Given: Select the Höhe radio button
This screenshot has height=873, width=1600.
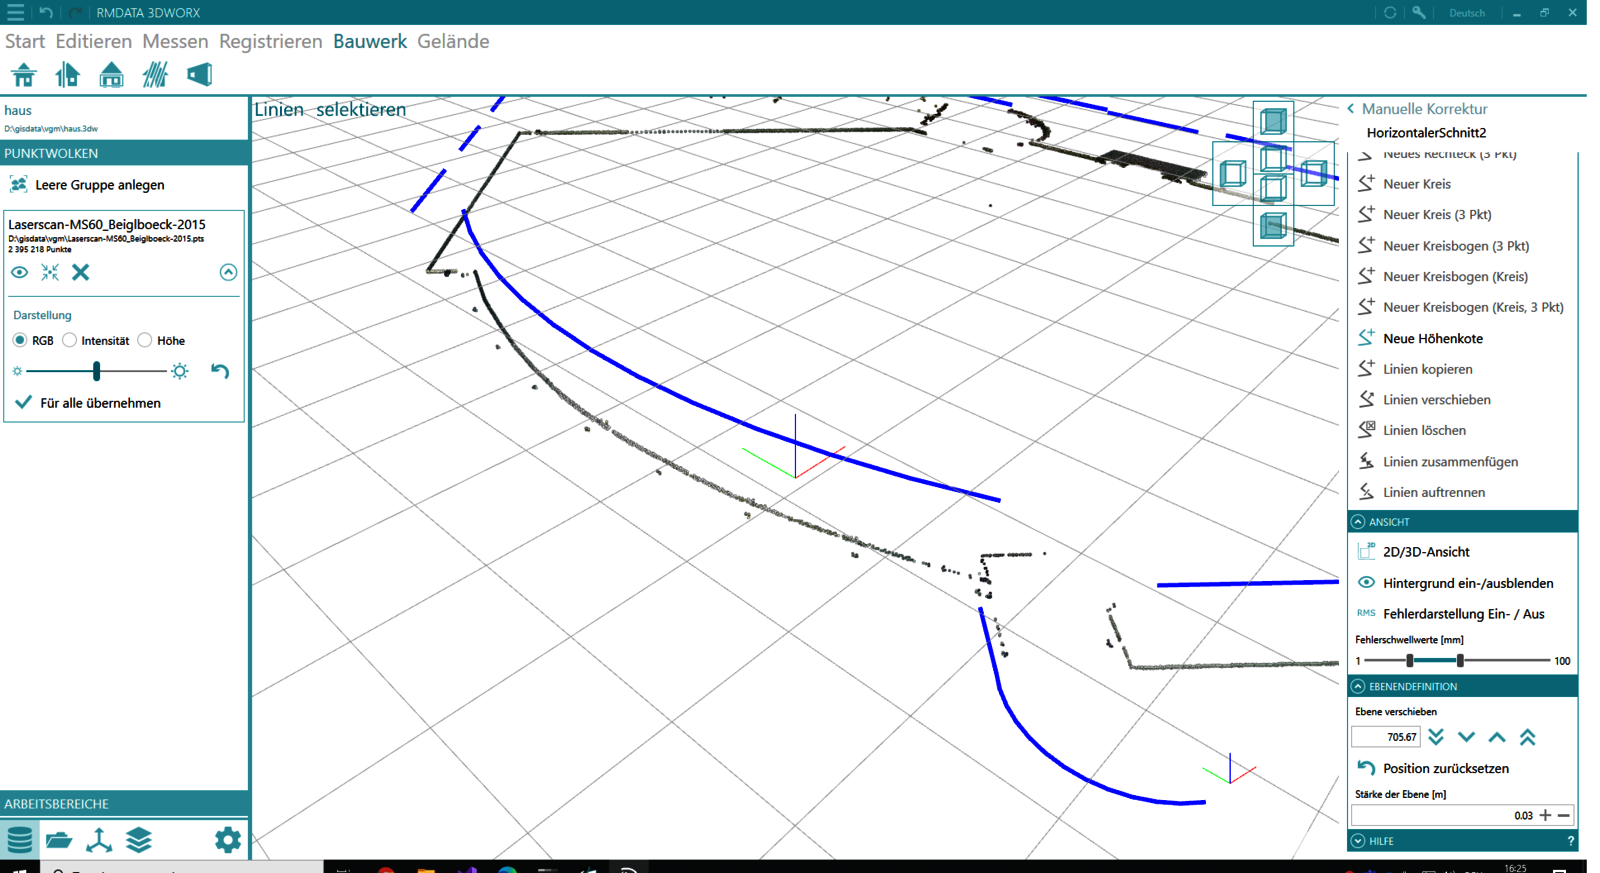Looking at the screenshot, I should [x=145, y=340].
